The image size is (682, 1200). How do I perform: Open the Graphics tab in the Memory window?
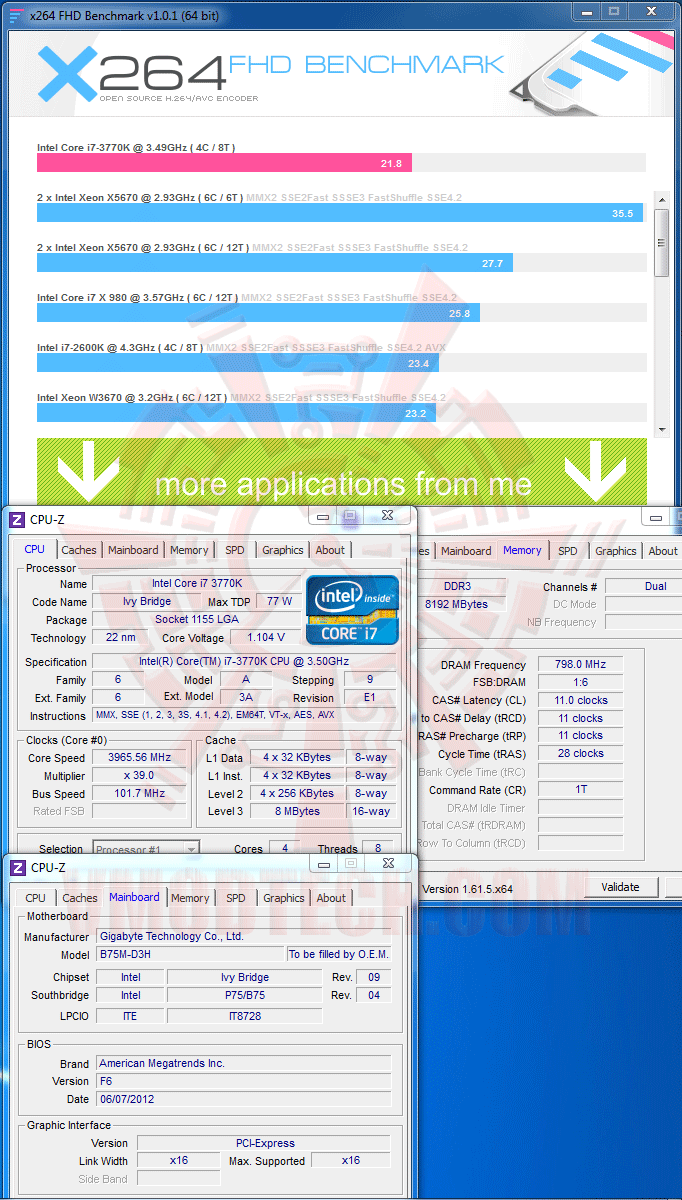point(616,551)
